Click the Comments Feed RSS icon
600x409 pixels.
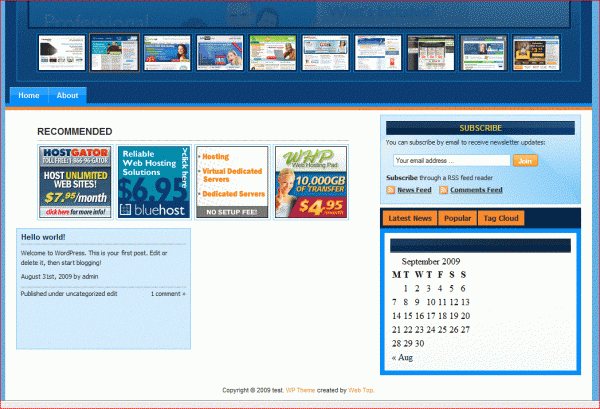click(x=443, y=190)
